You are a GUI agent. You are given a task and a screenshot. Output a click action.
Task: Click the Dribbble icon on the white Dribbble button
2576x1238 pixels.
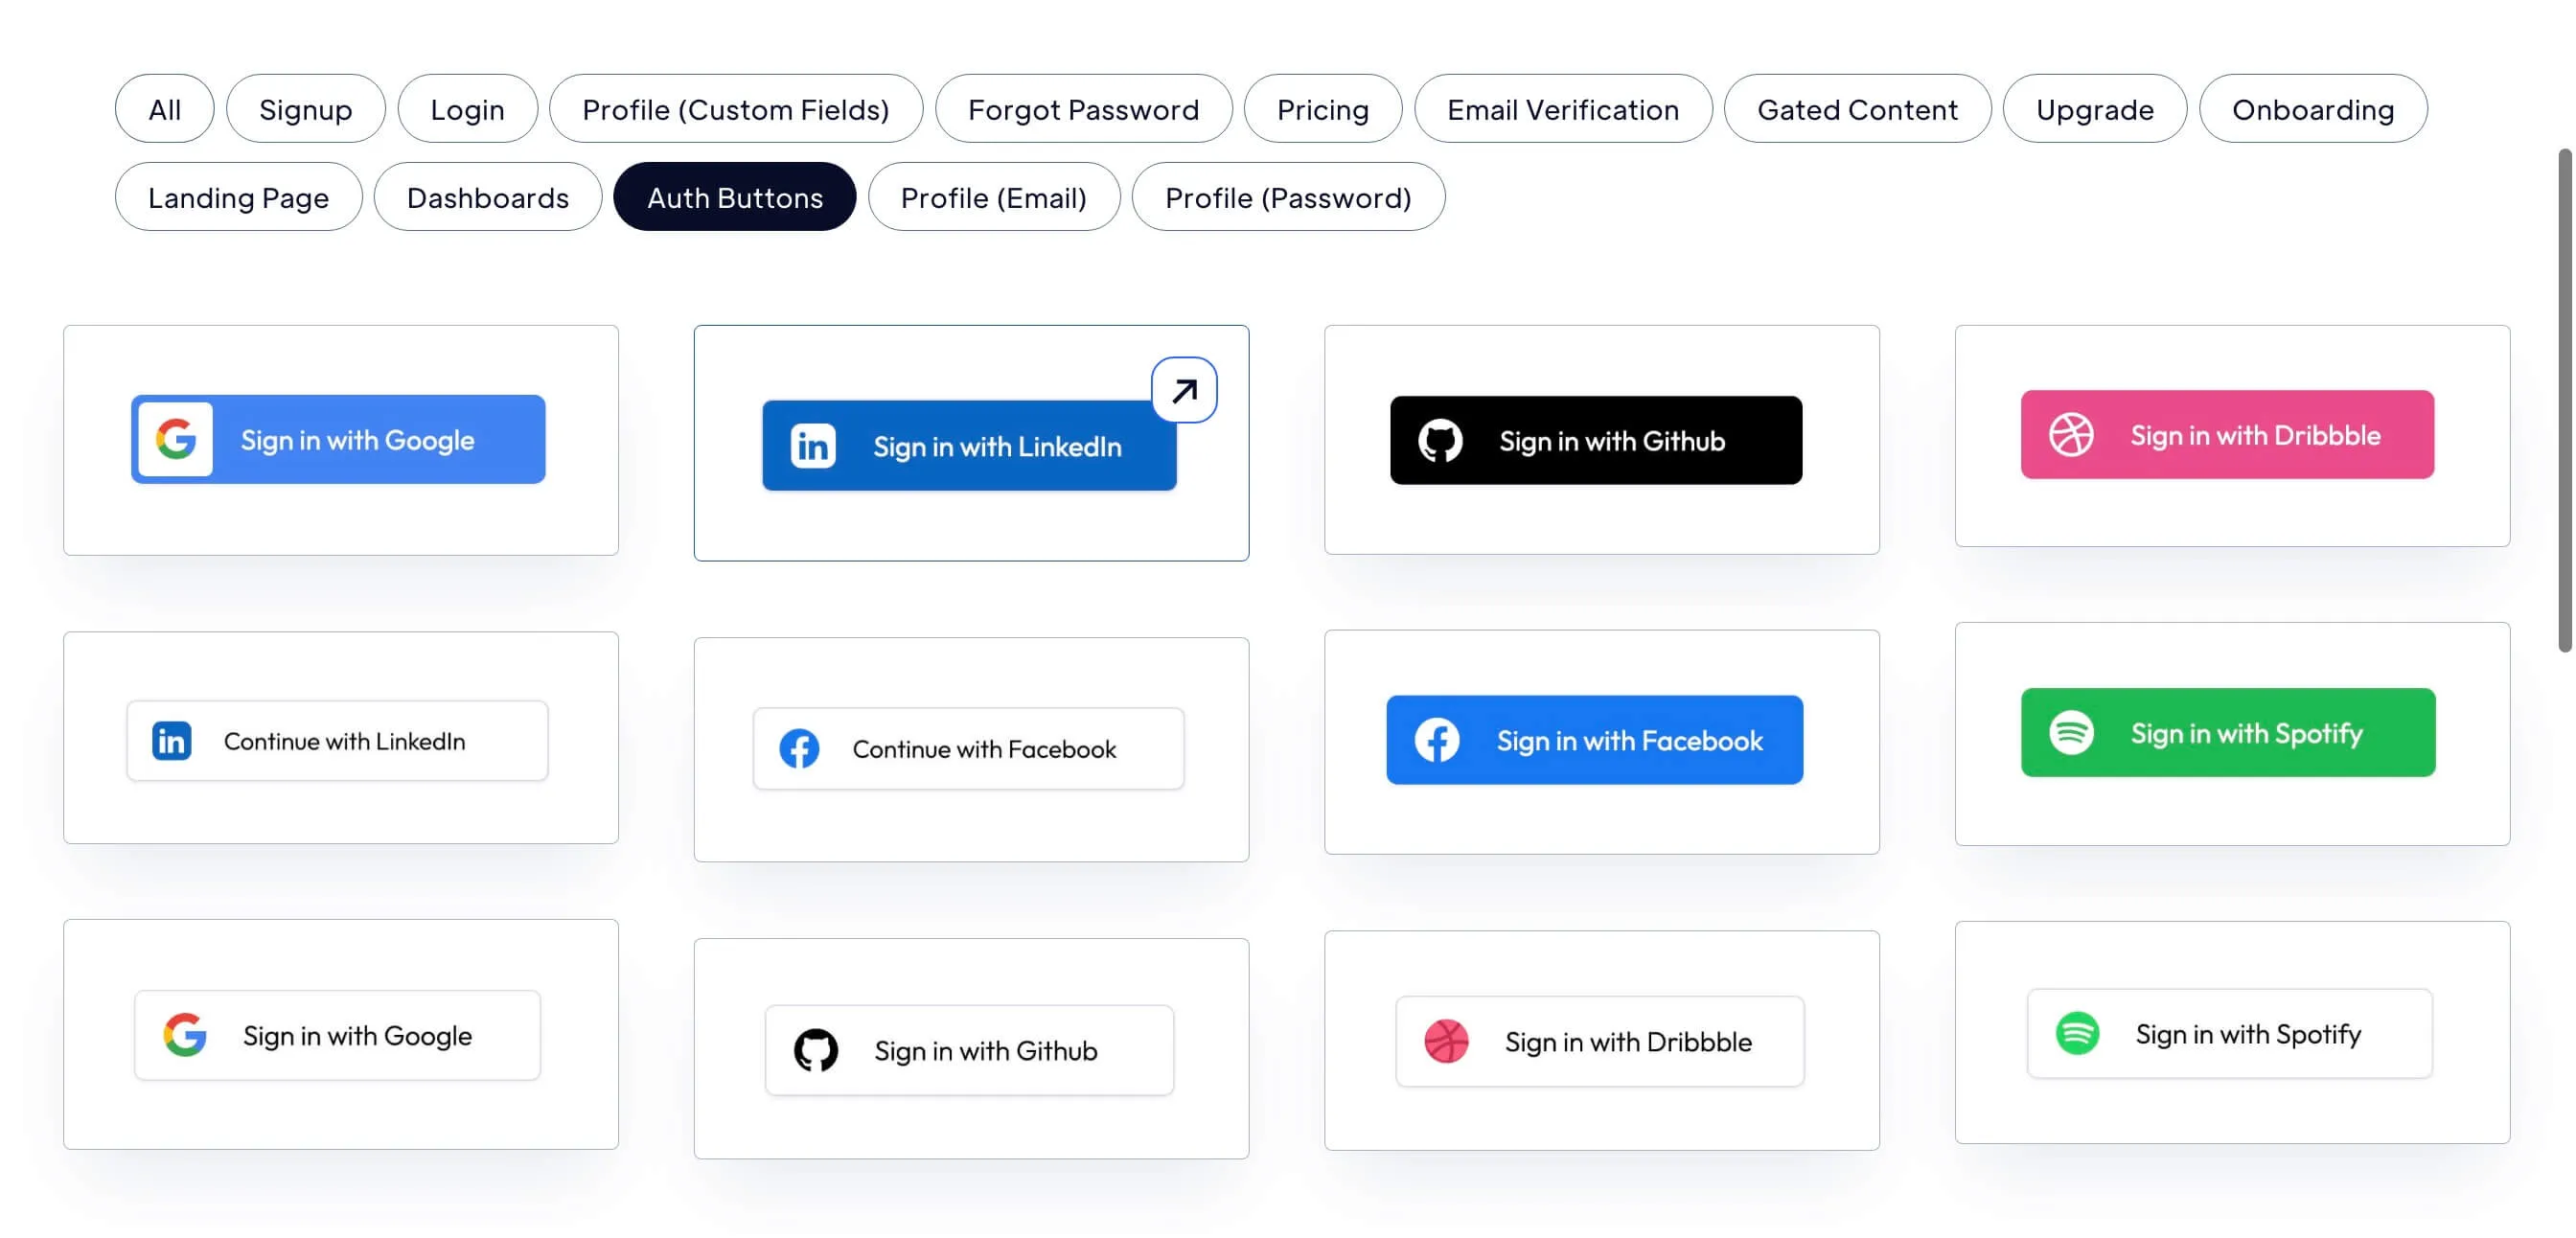tap(1446, 1041)
